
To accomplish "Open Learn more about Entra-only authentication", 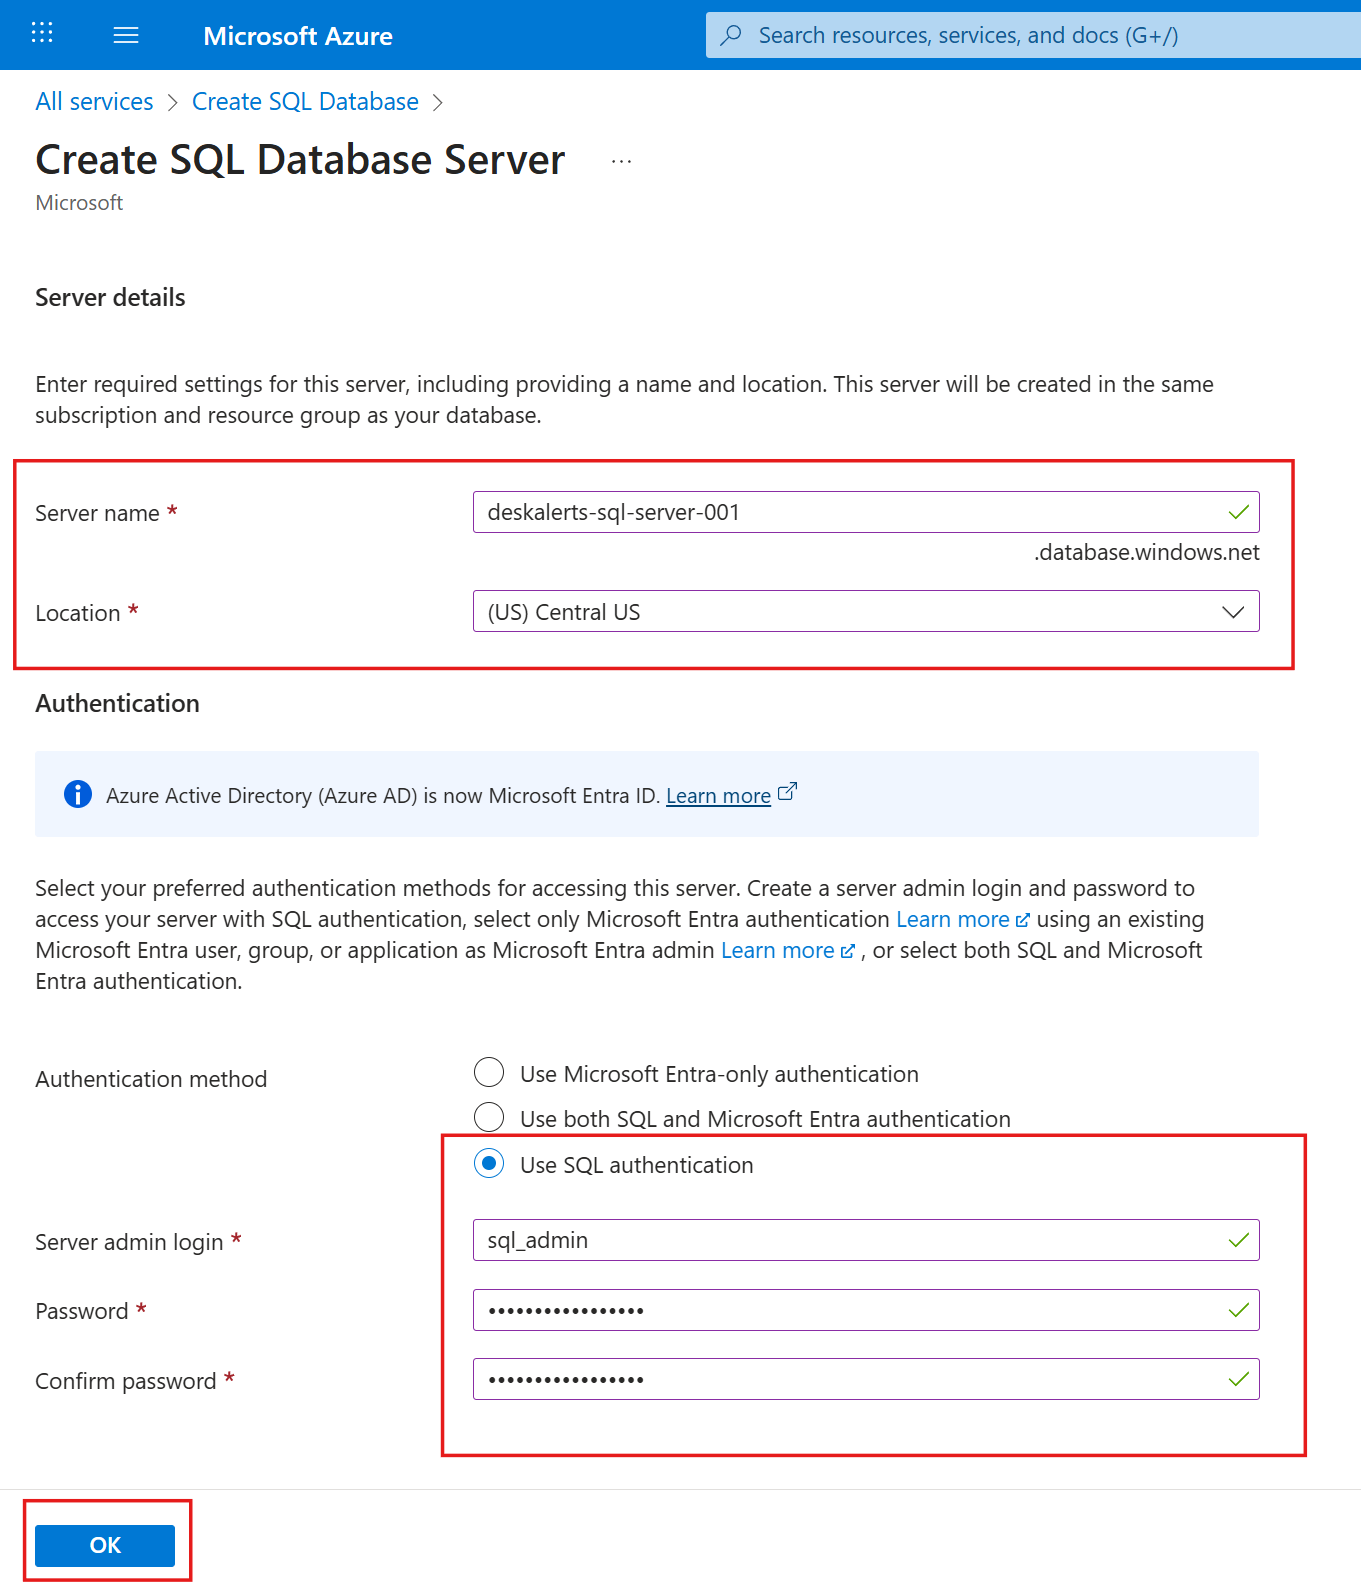I will click(x=962, y=919).
